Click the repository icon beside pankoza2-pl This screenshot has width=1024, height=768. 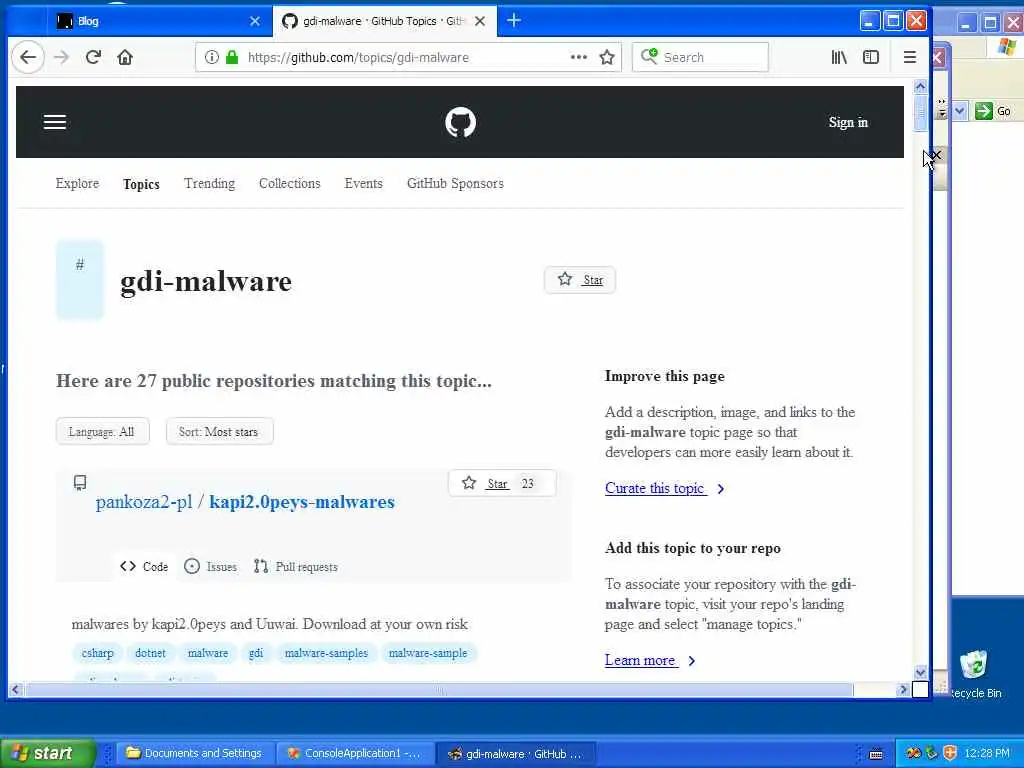(x=80, y=483)
